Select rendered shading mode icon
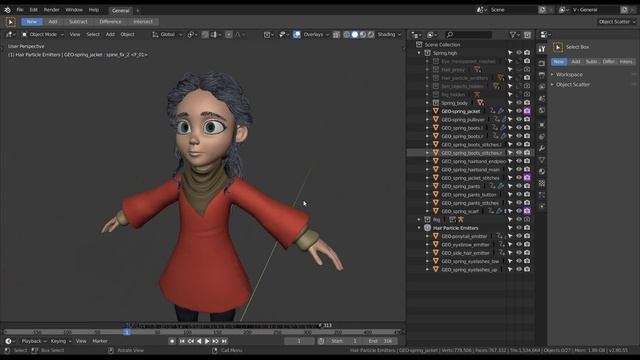Screen dimensions: 640x360 (371, 35)
